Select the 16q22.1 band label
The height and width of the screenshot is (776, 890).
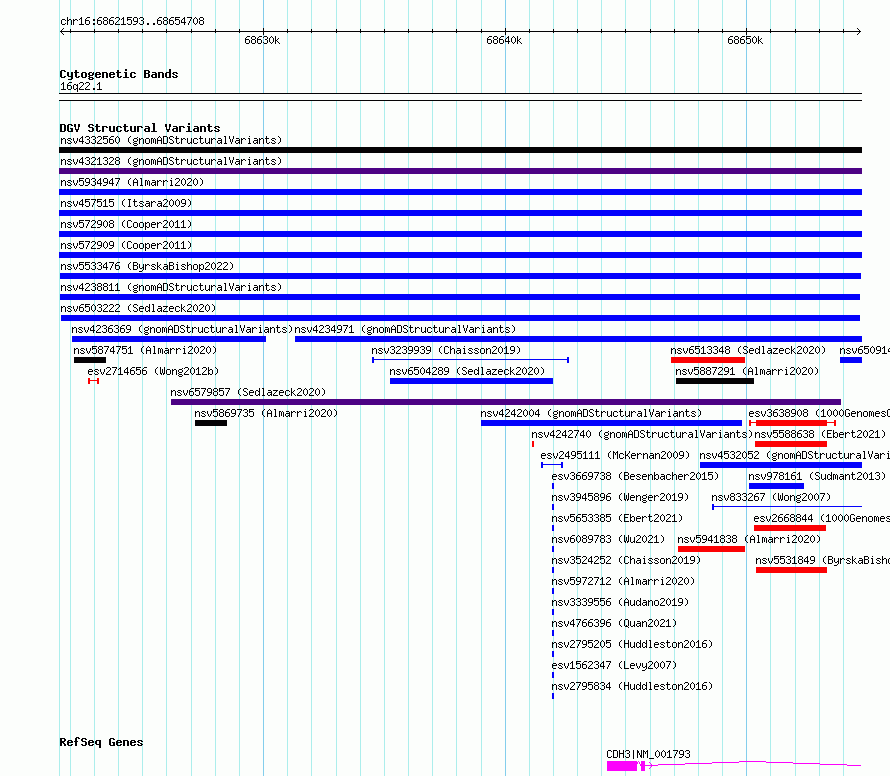point(81,86)
